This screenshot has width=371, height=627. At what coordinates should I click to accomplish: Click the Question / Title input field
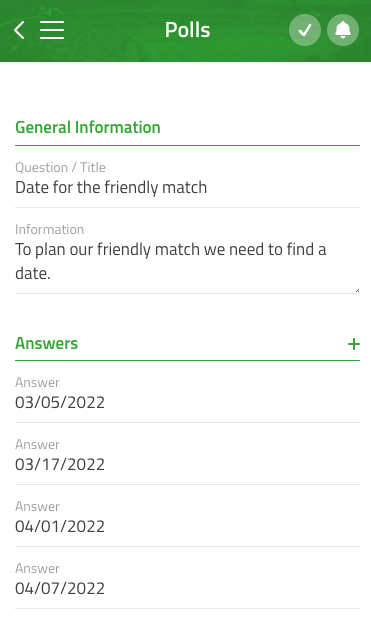pyautogui.click(x=187, y=188)
